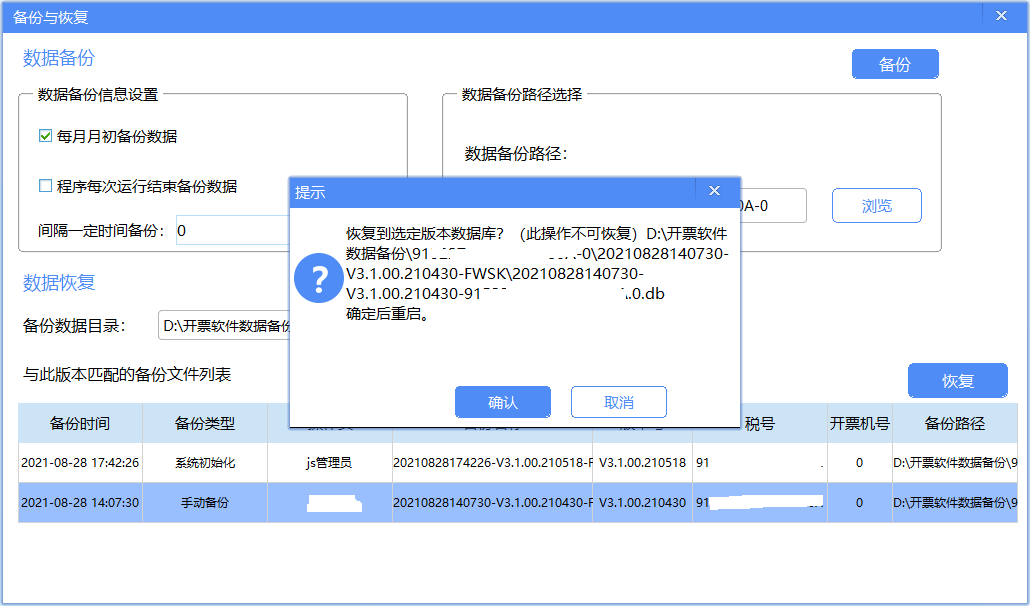Click the 备份路径 column header
1030x606 pixels.
tap(954, 423)
